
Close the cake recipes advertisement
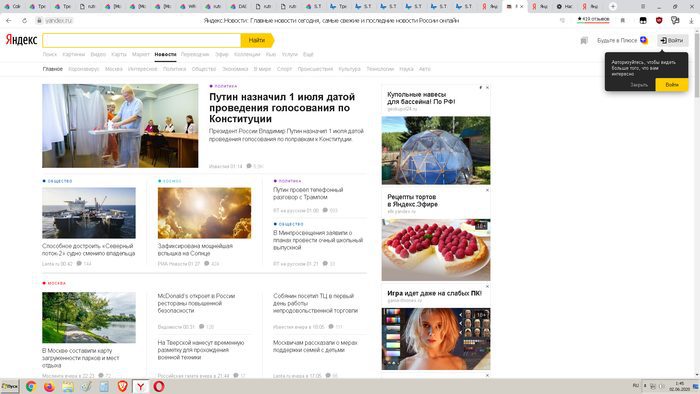coord(487,190)
